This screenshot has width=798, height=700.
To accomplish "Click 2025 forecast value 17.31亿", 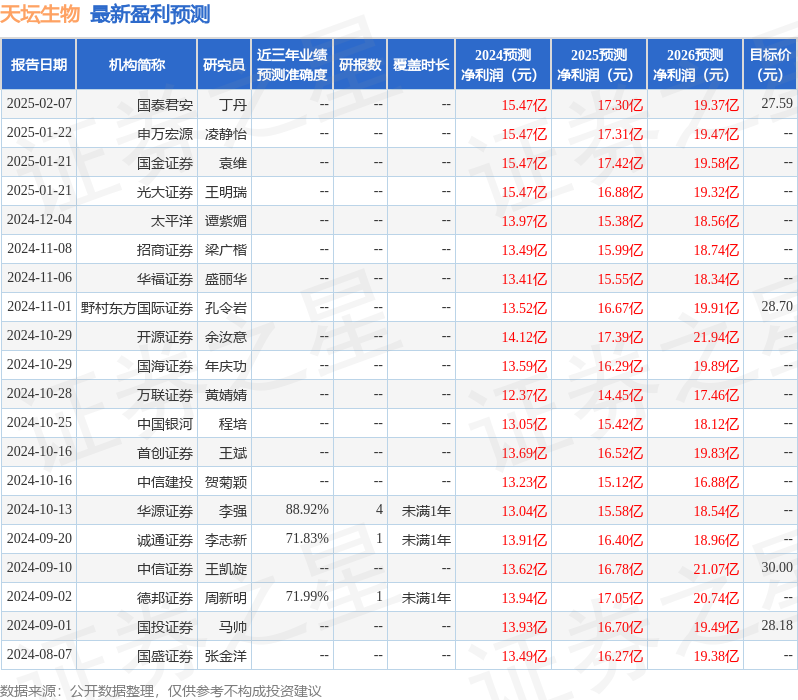I will click(x=620, y=134).
